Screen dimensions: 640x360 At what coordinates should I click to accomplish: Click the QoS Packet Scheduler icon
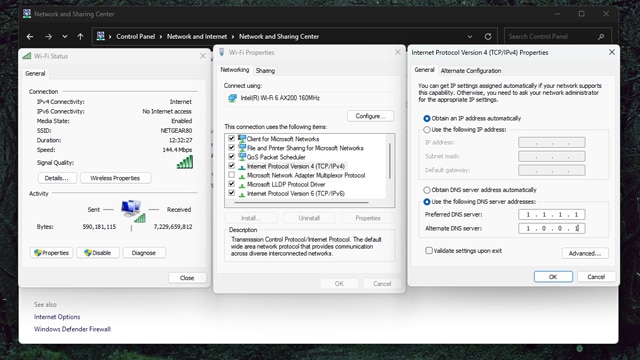point(242,157)
